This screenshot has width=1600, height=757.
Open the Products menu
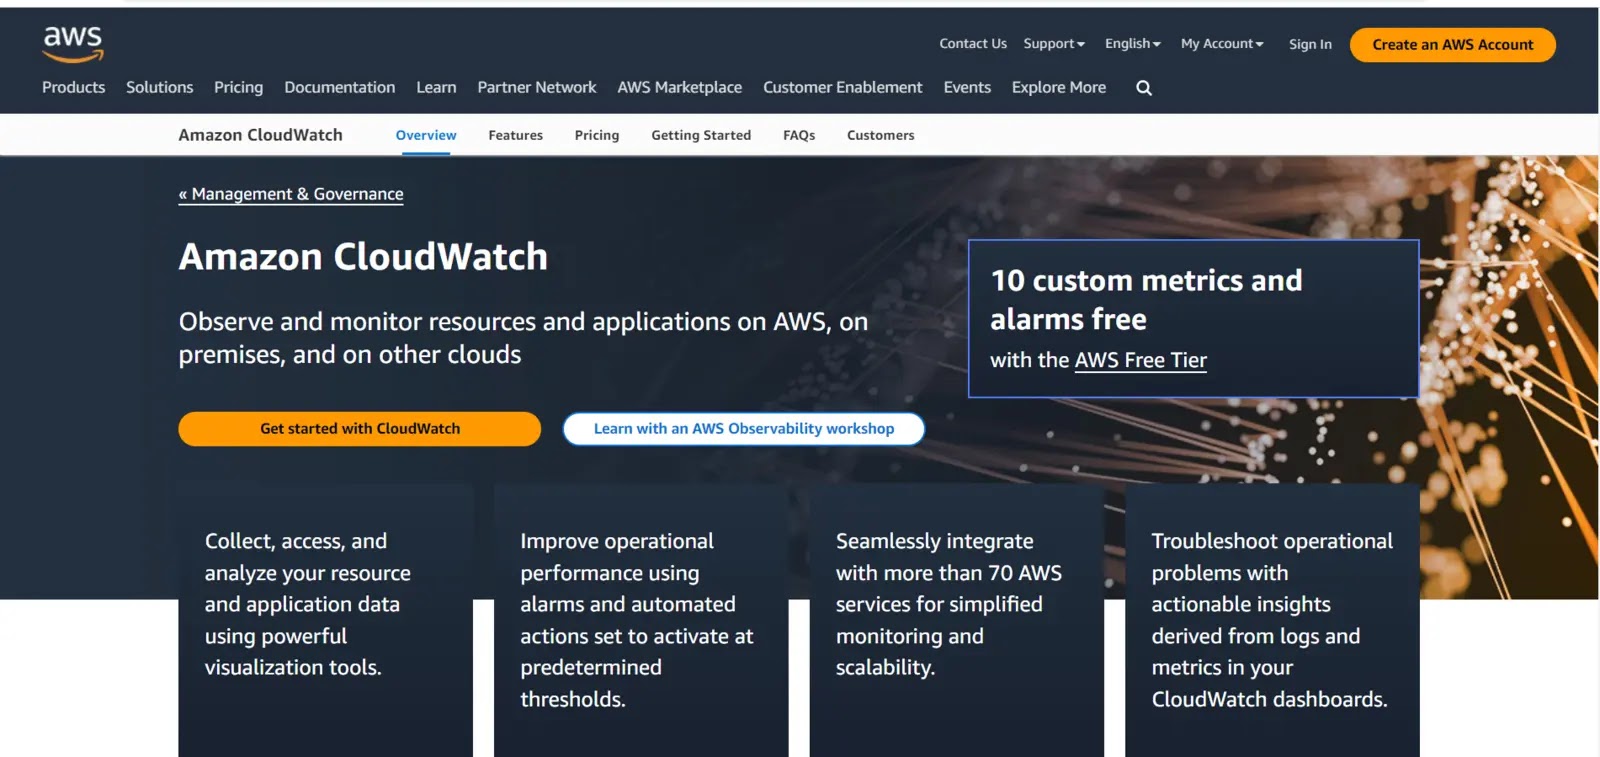click(x=73, y=87)
